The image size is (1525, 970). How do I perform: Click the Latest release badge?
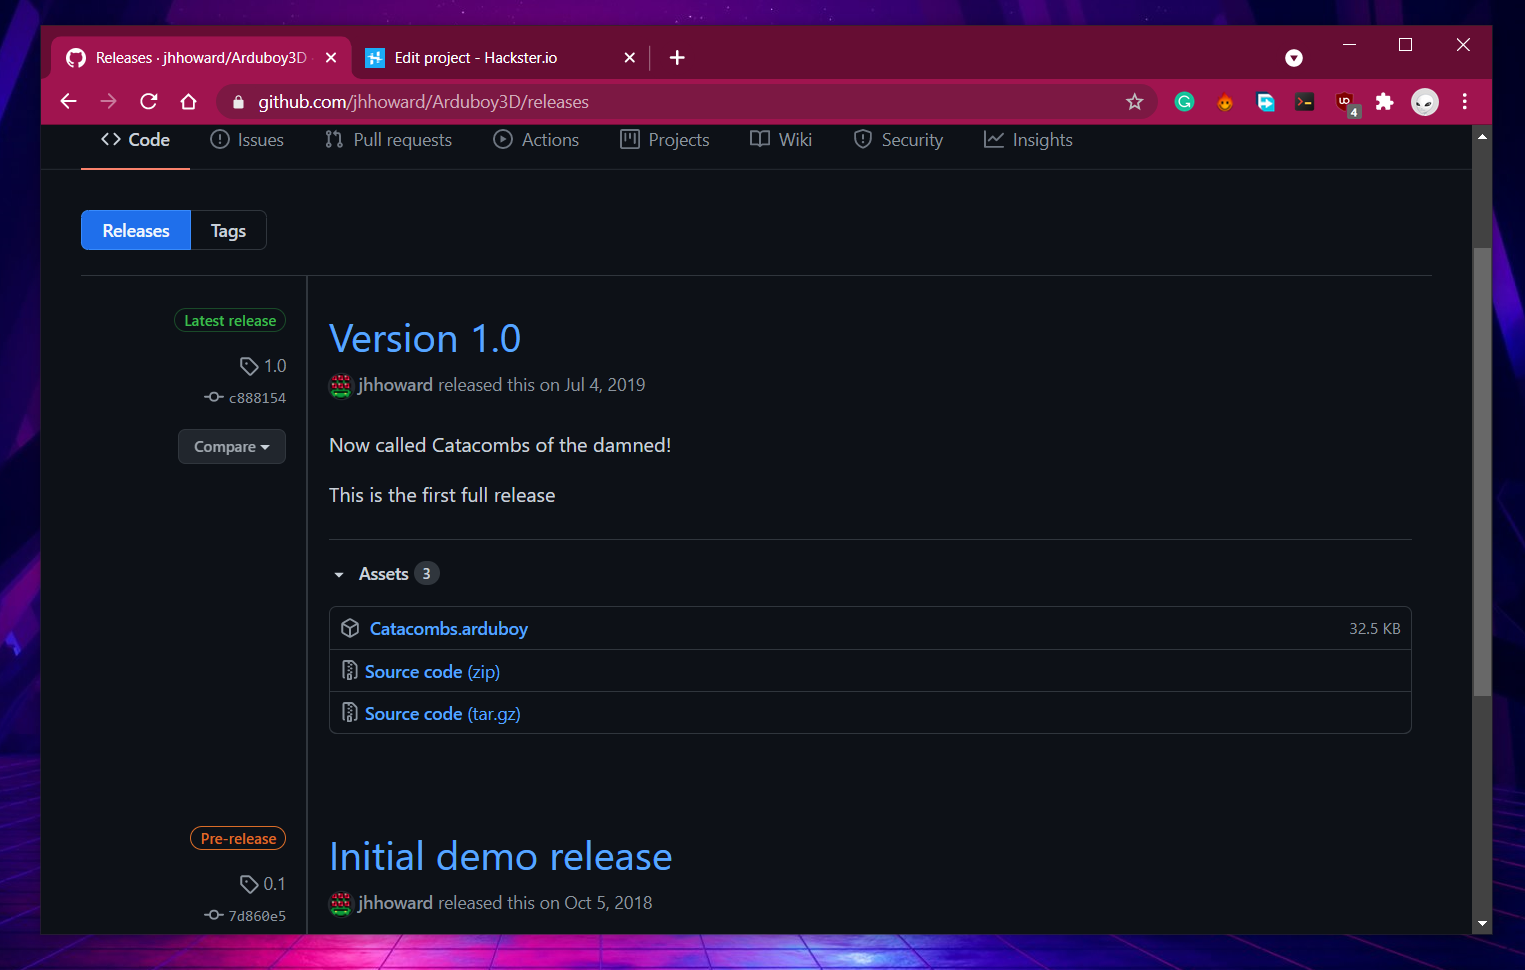(x=230, y=320)
